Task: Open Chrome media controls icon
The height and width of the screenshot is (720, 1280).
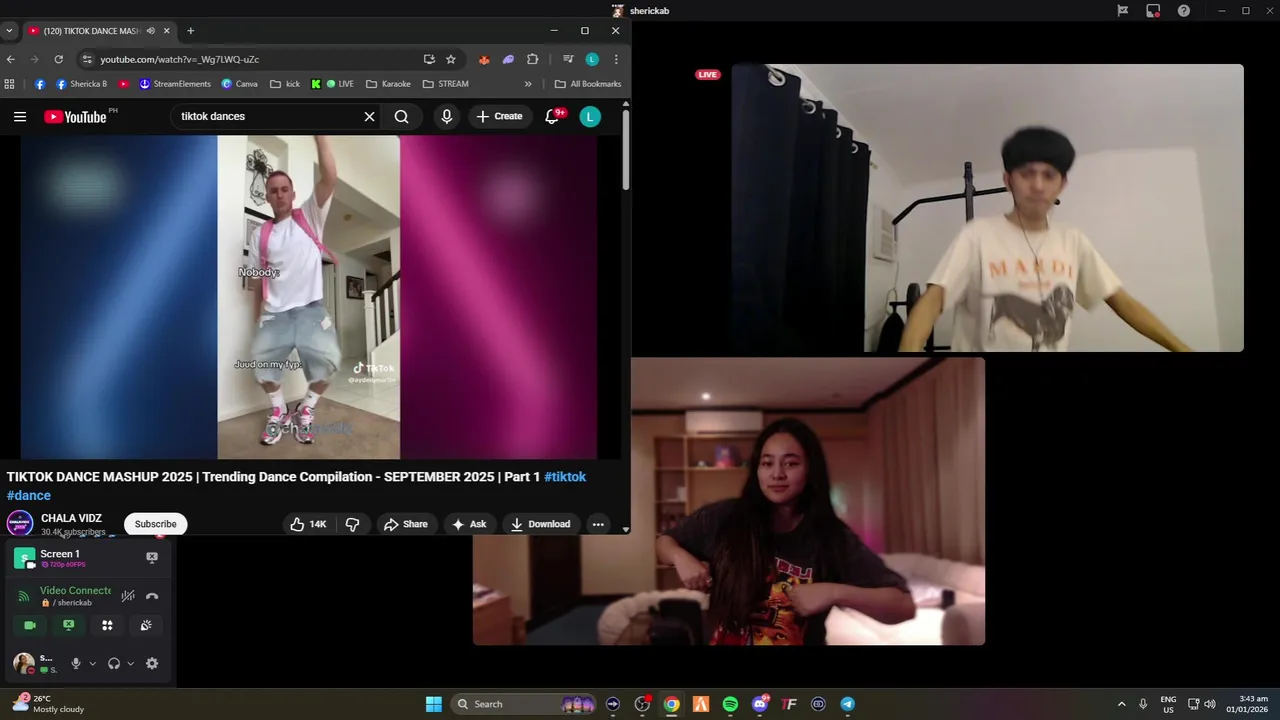Action: [568, 59]
